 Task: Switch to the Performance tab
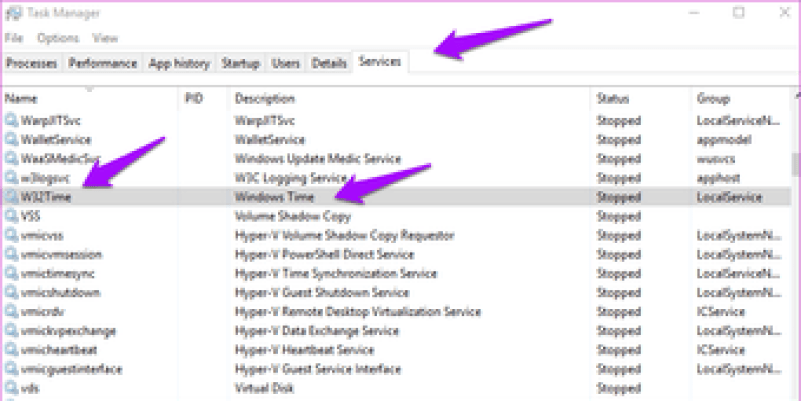point(103,63)
